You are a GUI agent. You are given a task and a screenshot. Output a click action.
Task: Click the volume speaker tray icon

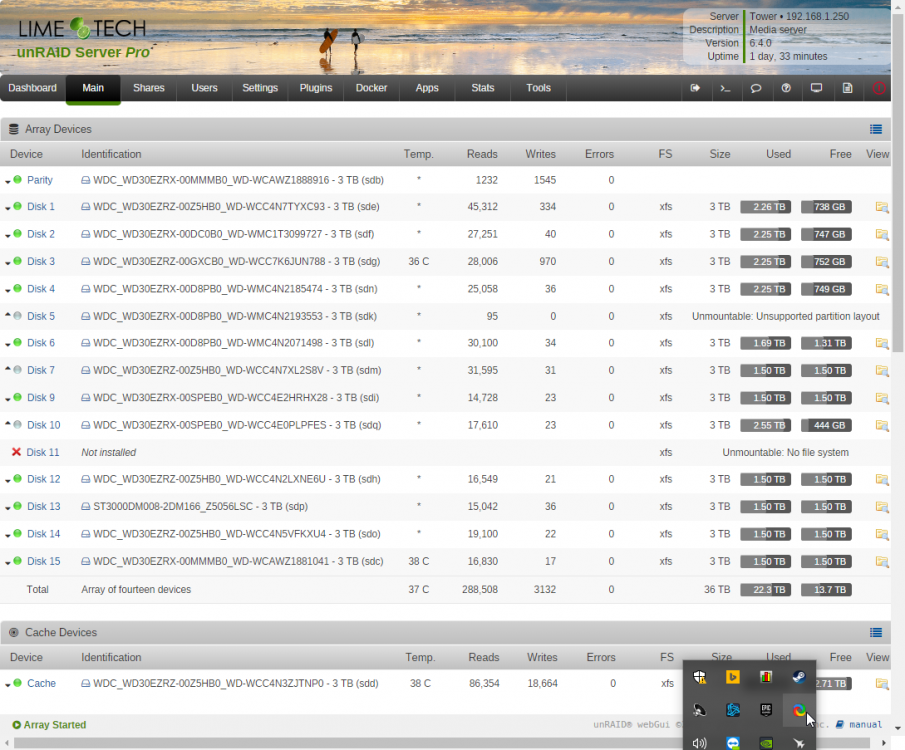point(700,743)
